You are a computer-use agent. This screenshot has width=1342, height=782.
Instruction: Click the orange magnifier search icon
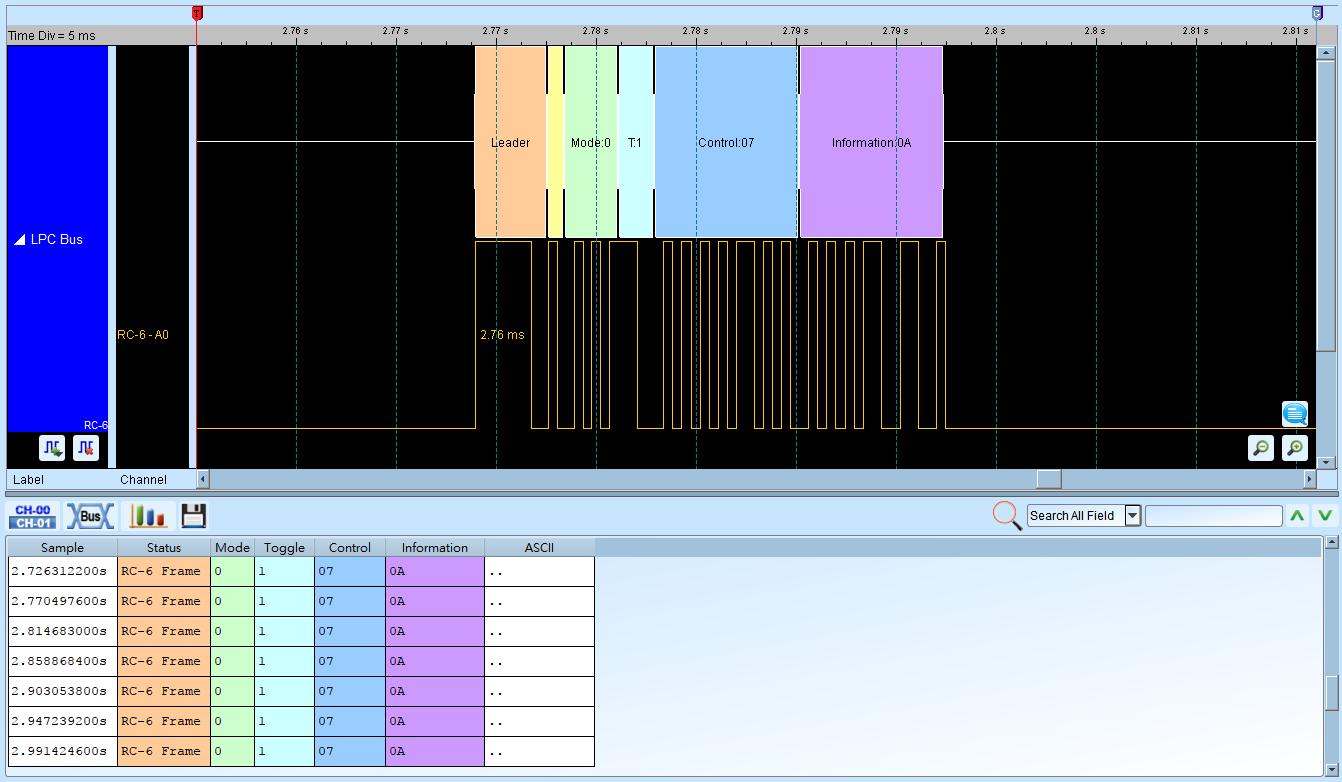click(1006, 516)
